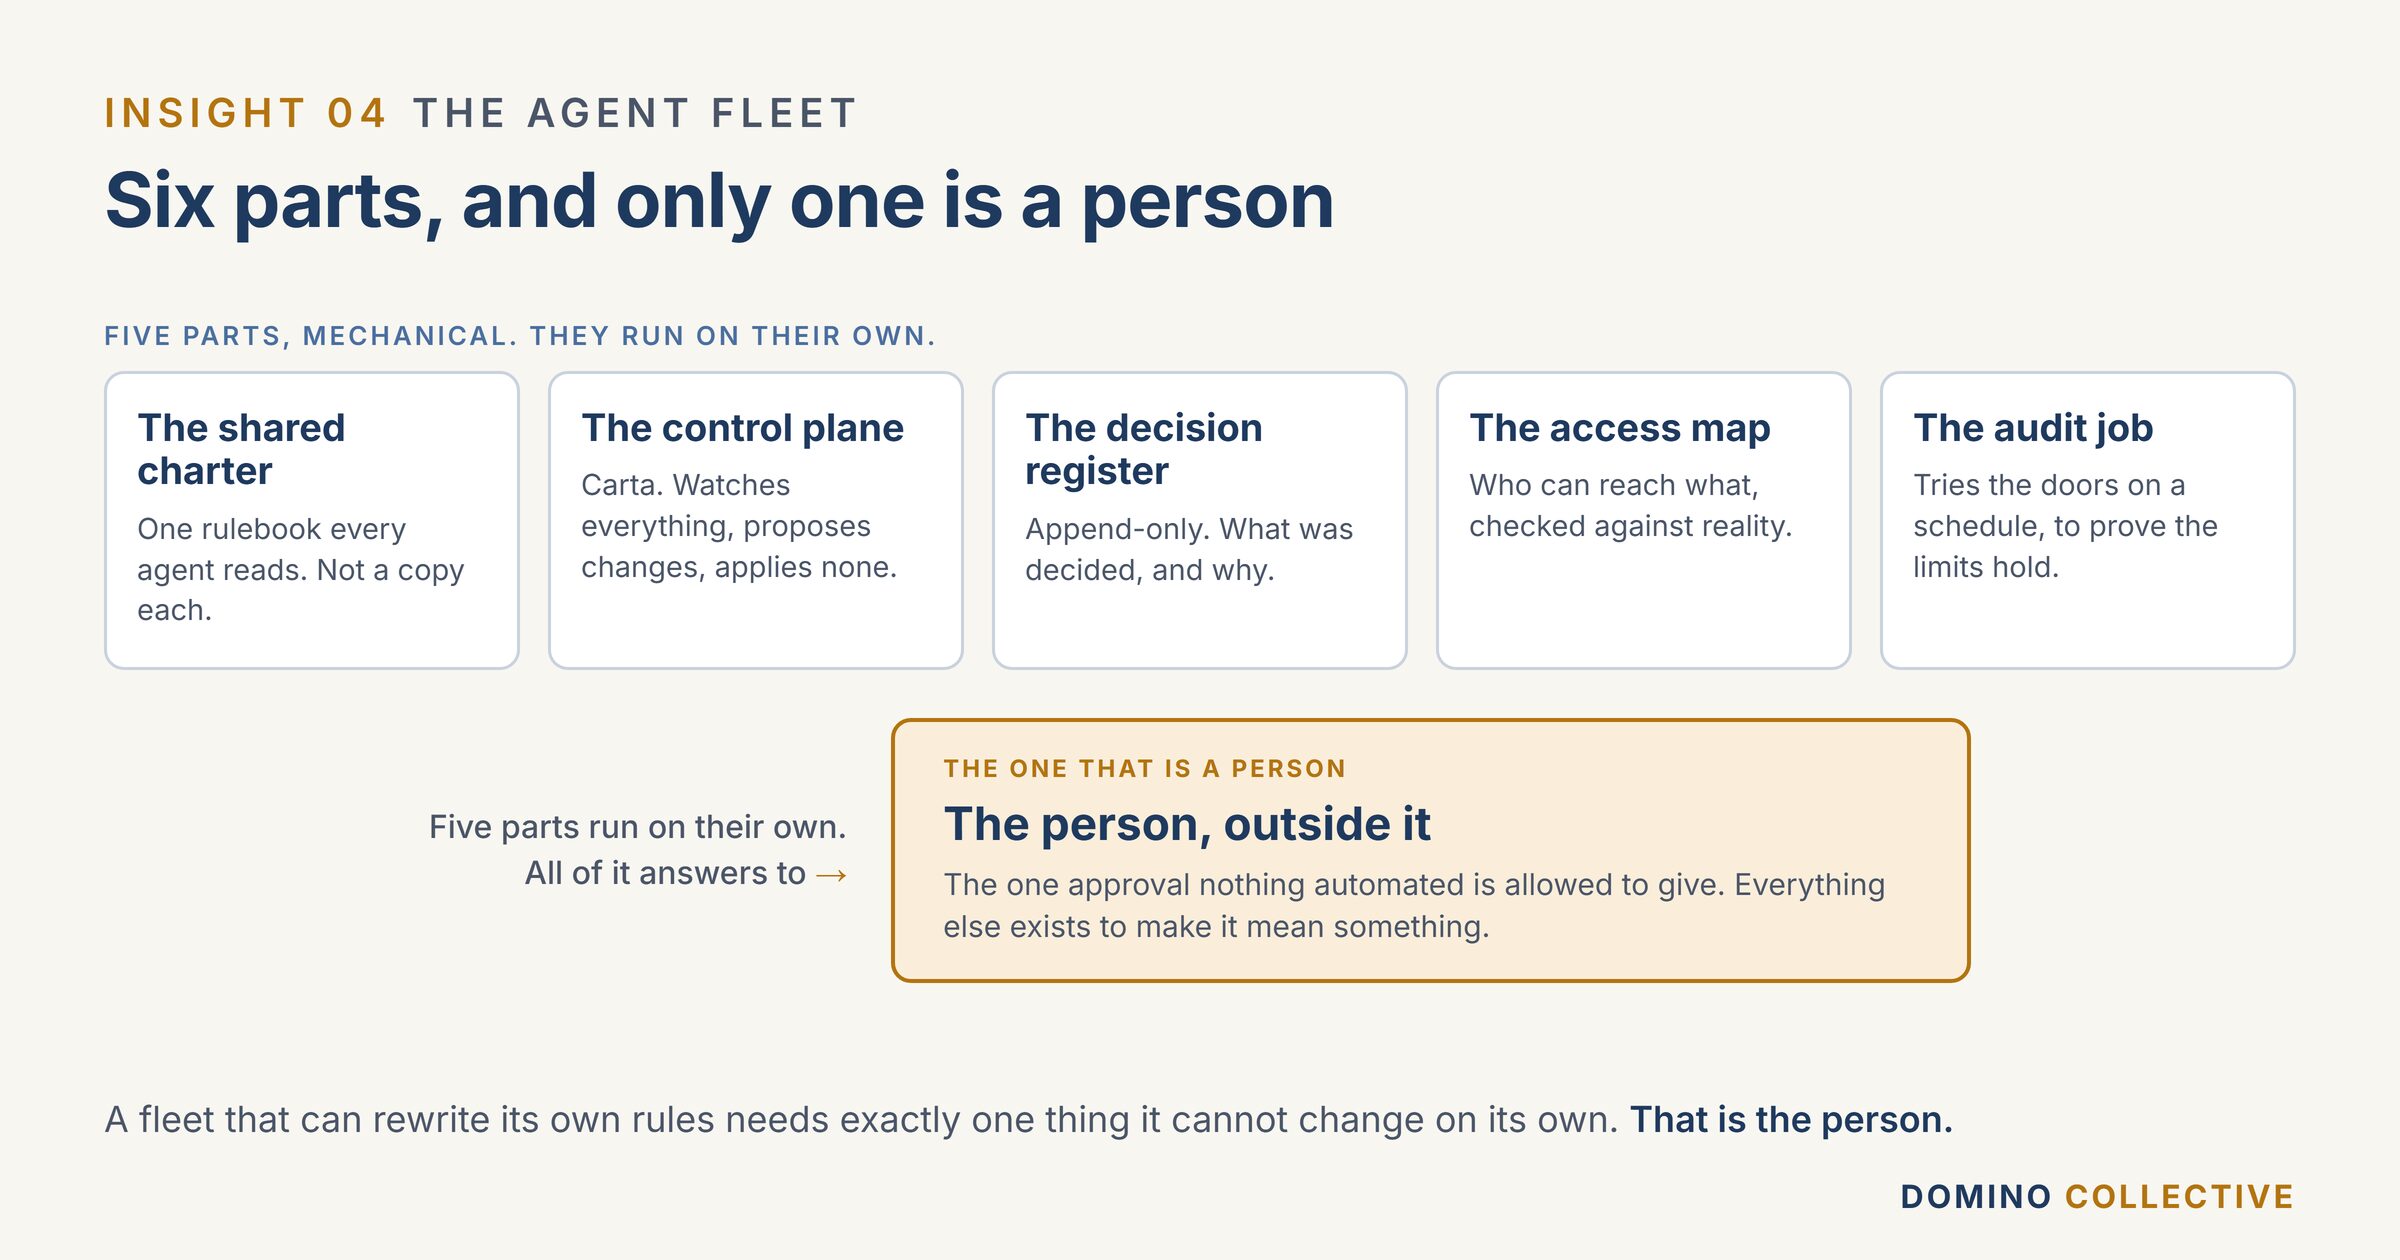2400x1260 pixels.
Task: Click the 'The person, outside it' box
Action: pos(1431,850)
